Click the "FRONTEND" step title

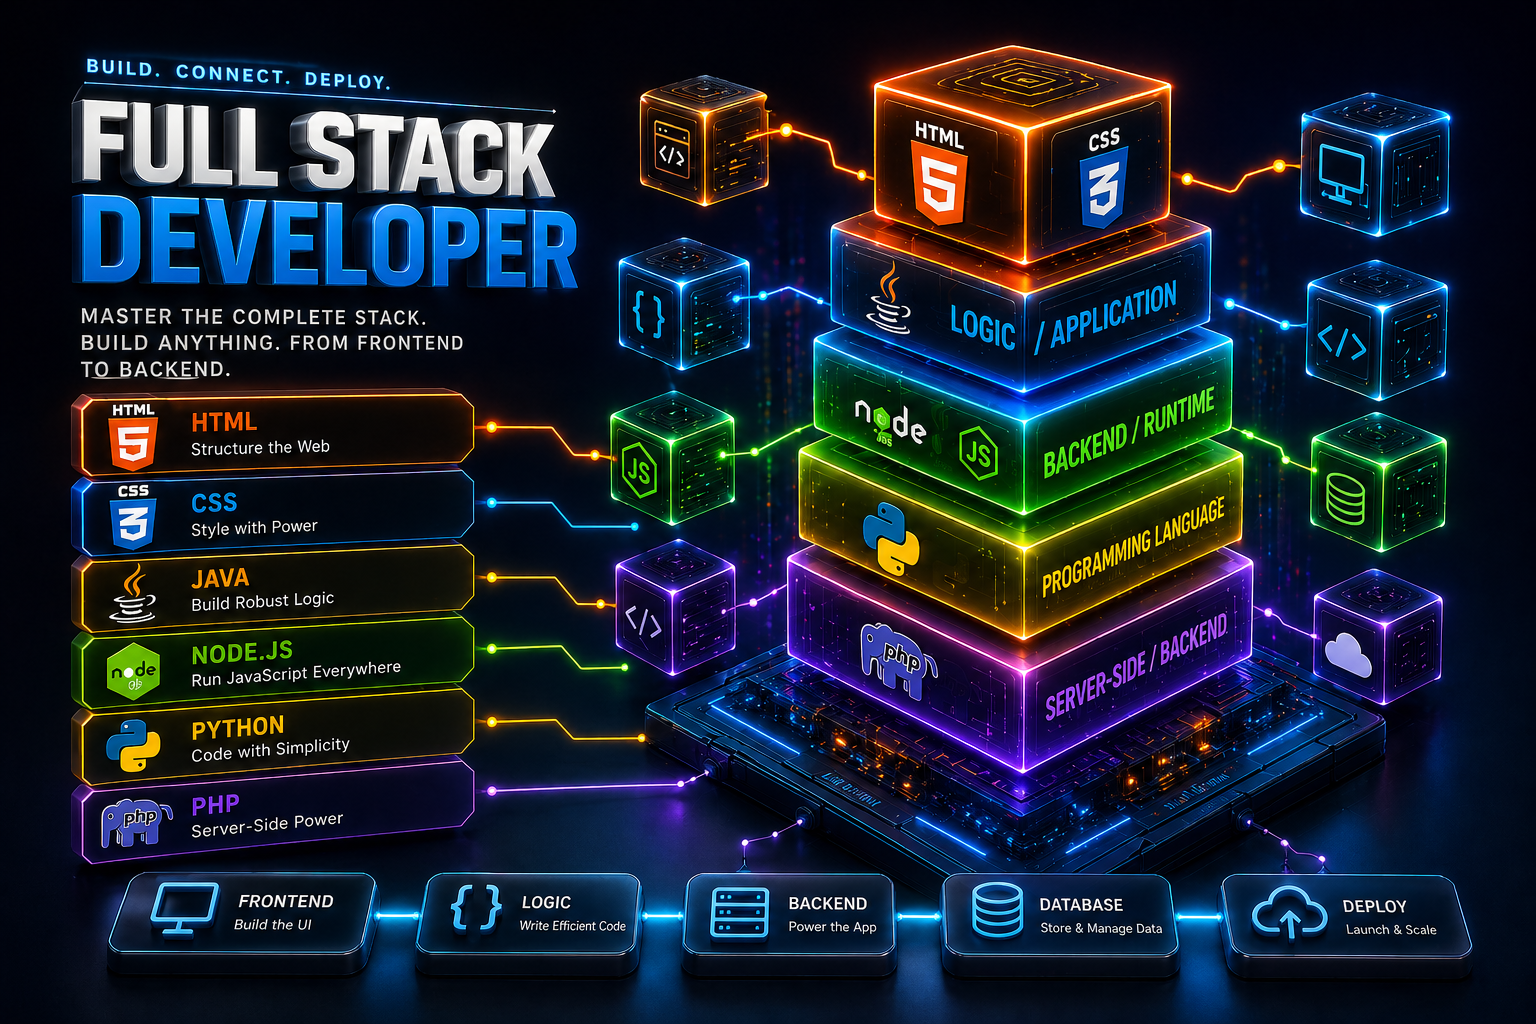(285, 901)
